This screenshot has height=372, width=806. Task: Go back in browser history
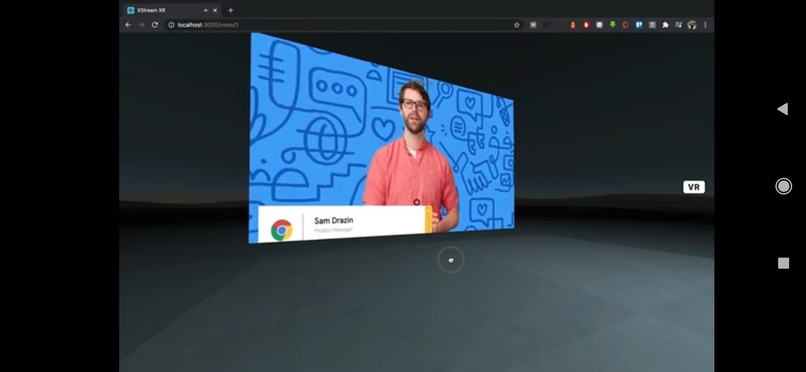point(128,25)
